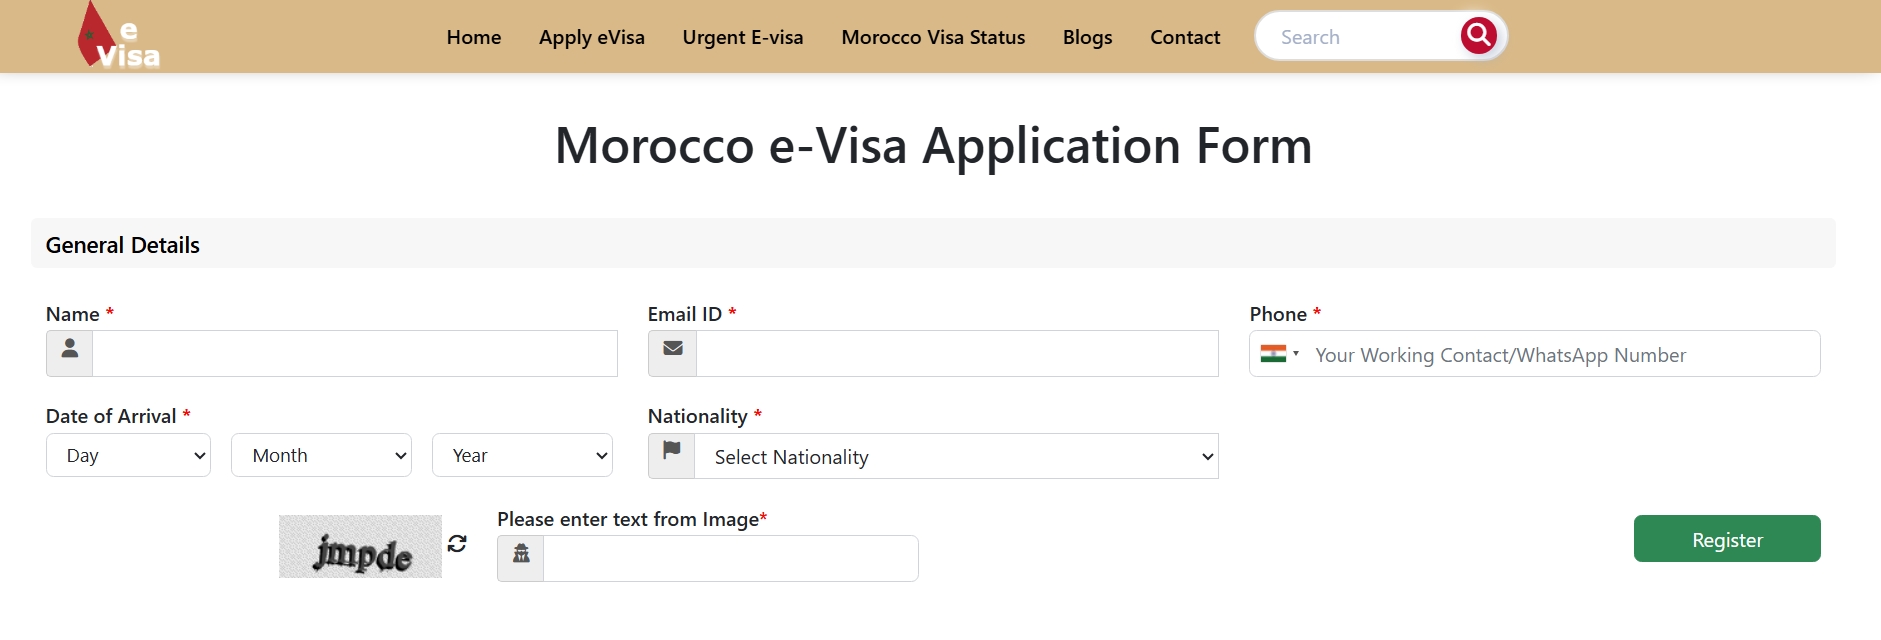Go to the Home menu item

pyautogui.click(x=474, y=37)
